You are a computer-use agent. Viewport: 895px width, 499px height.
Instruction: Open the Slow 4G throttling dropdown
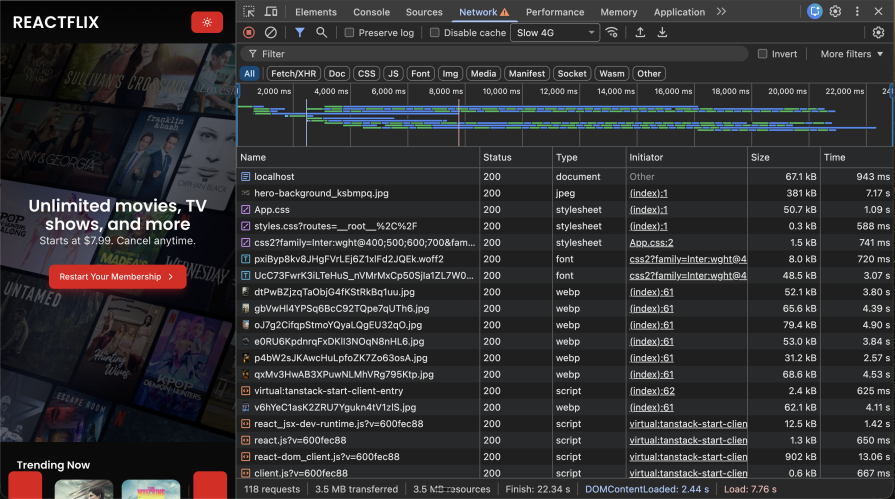click(x=553, y=33)
